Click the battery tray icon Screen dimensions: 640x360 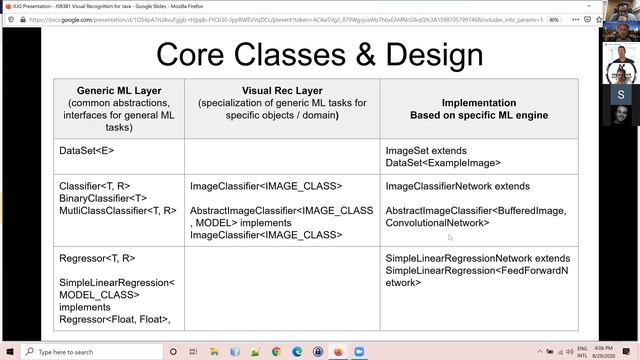pyautogui.click(x=550, y=351)
